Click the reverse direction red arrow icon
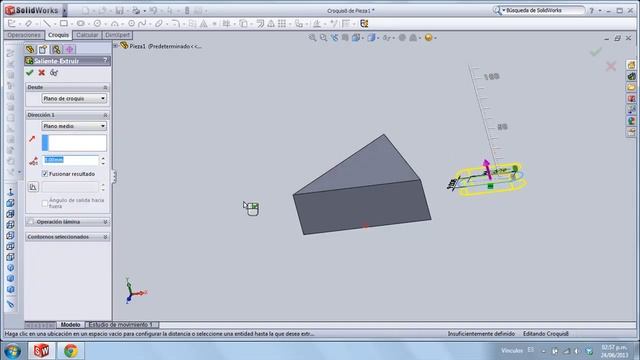Screen dimensions: 640x360 click(x=32, y=139)
